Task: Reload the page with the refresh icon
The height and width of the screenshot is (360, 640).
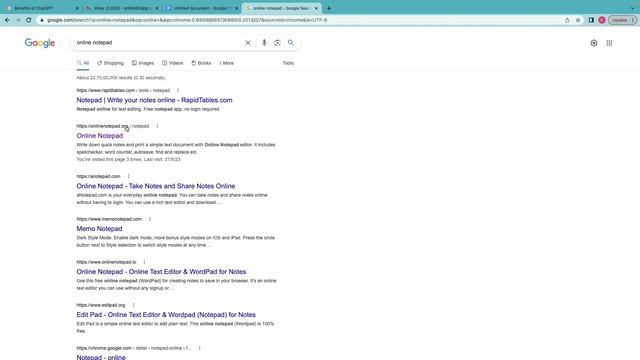Action: 29,20
